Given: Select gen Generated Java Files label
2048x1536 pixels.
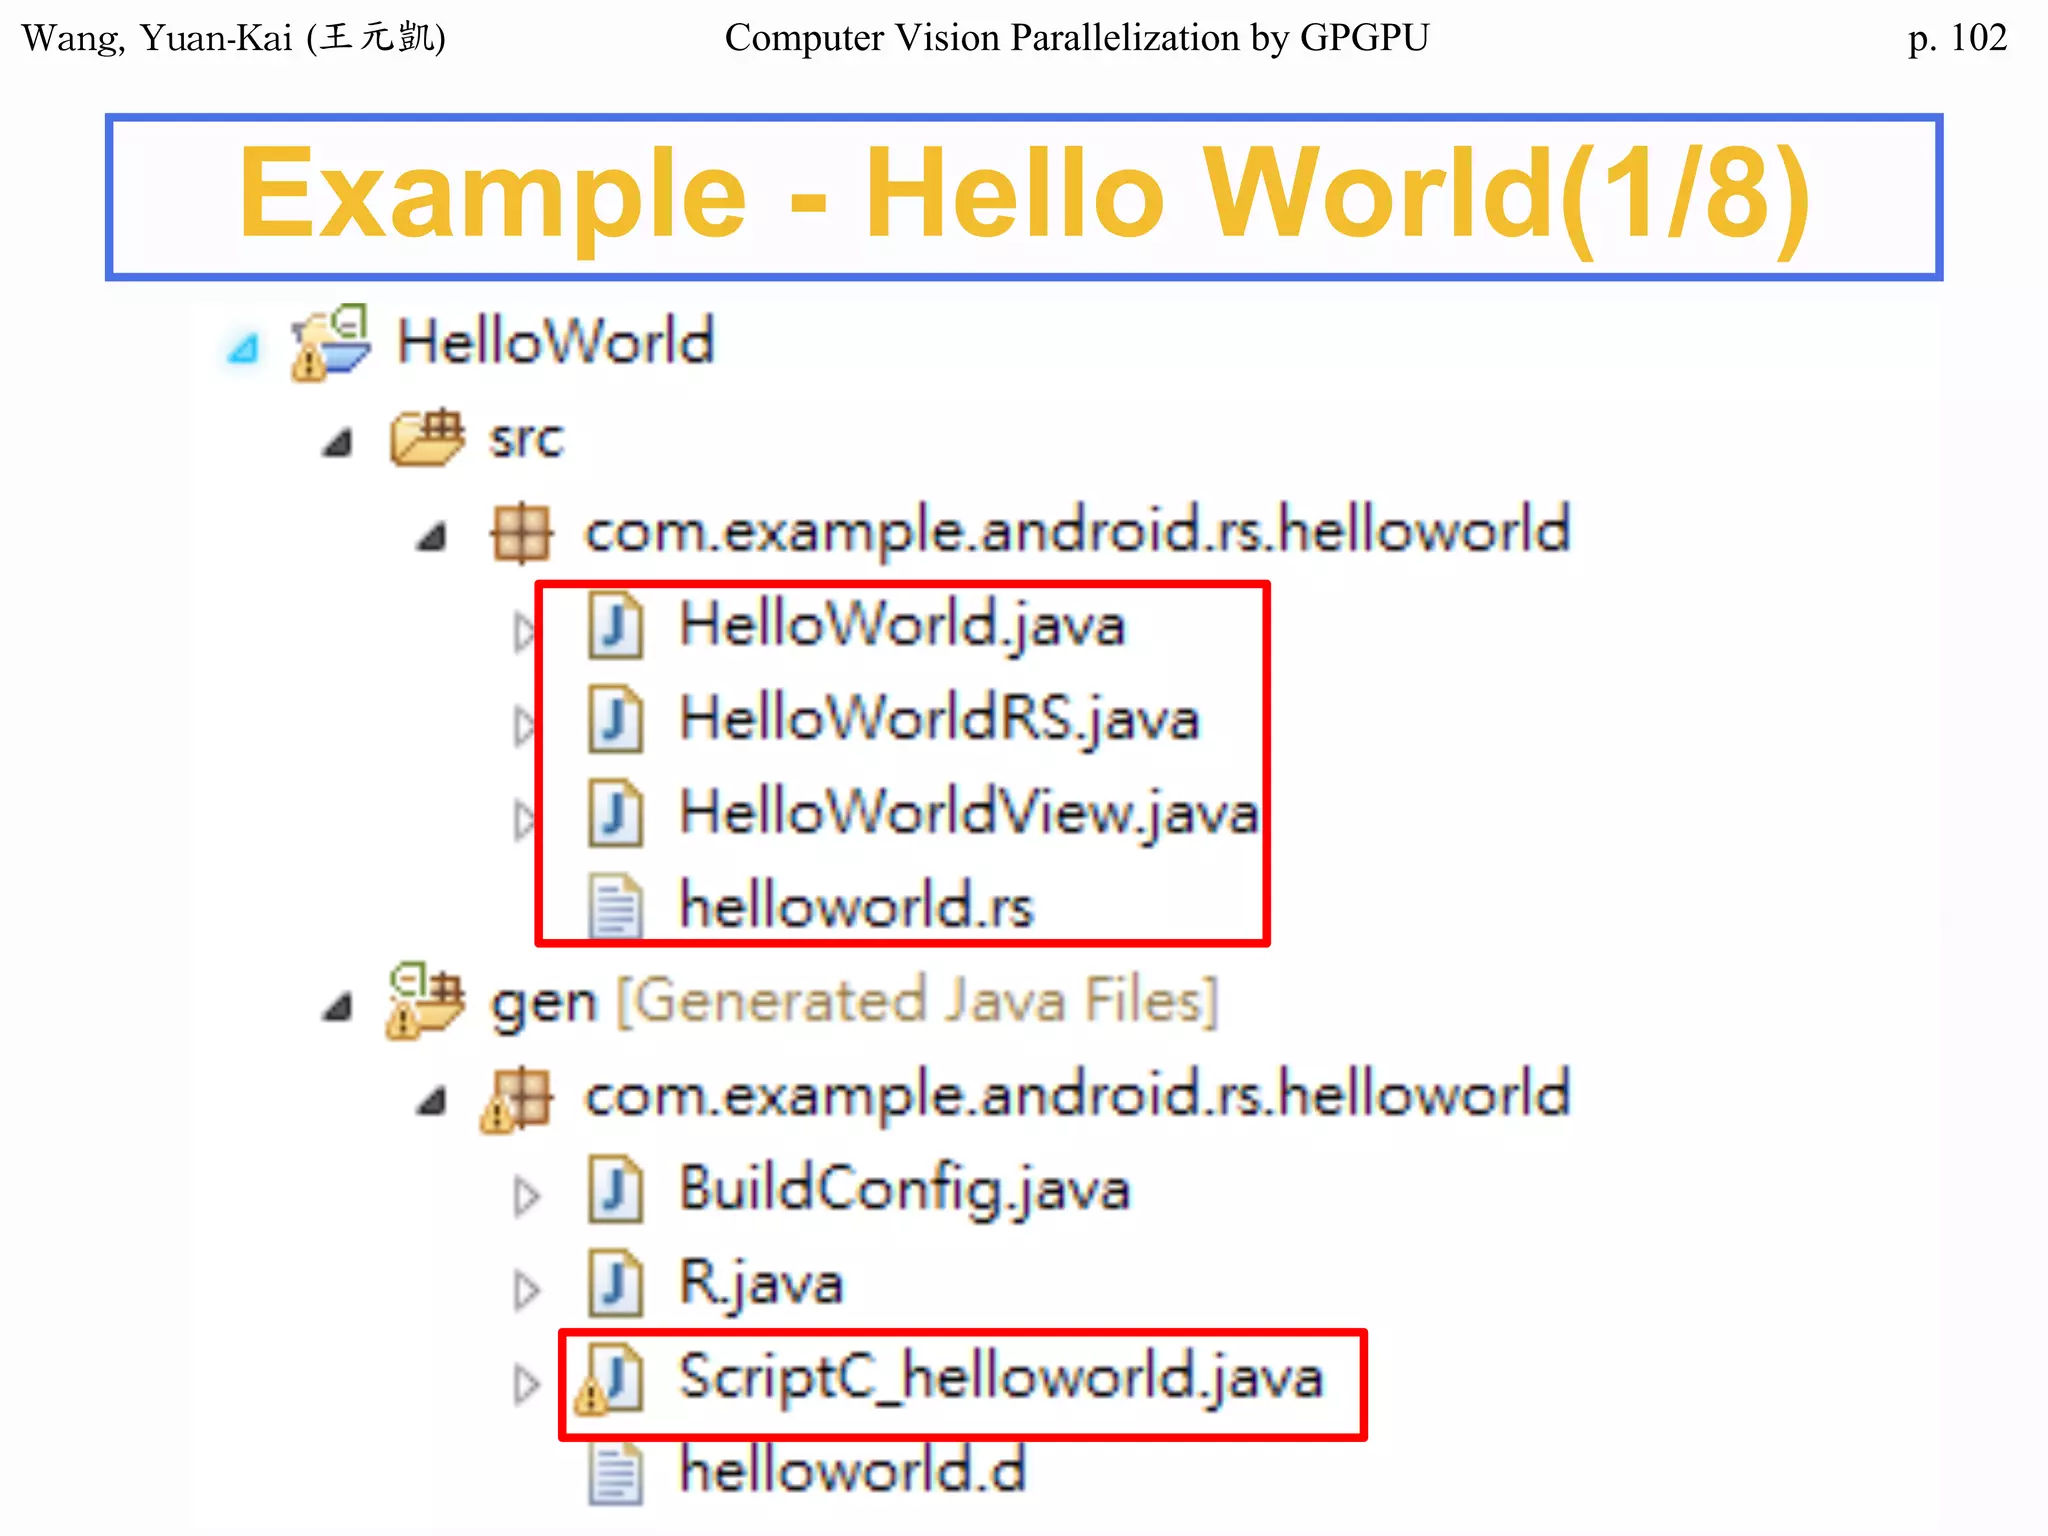Looking at the screenshot, I should [x=854, y=1002].
